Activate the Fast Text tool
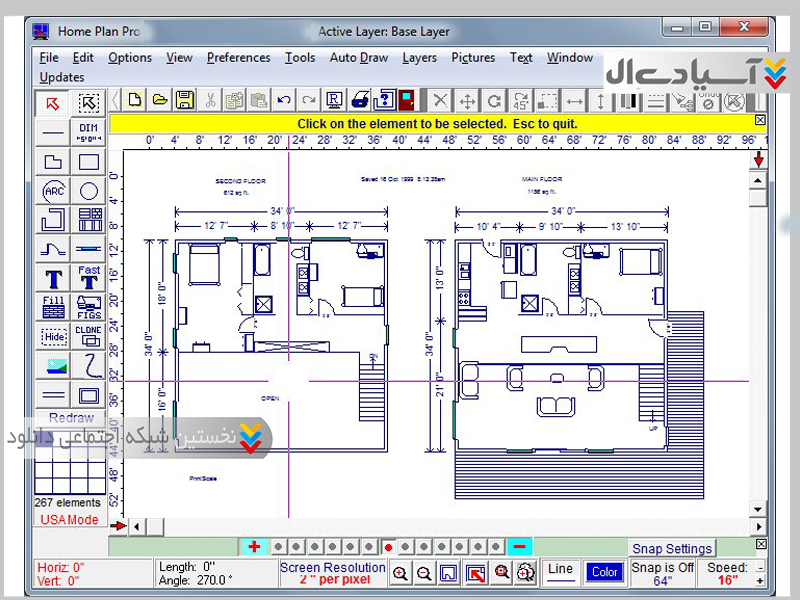The width and height of the screenshot is (800, 600). click(89, 277)
